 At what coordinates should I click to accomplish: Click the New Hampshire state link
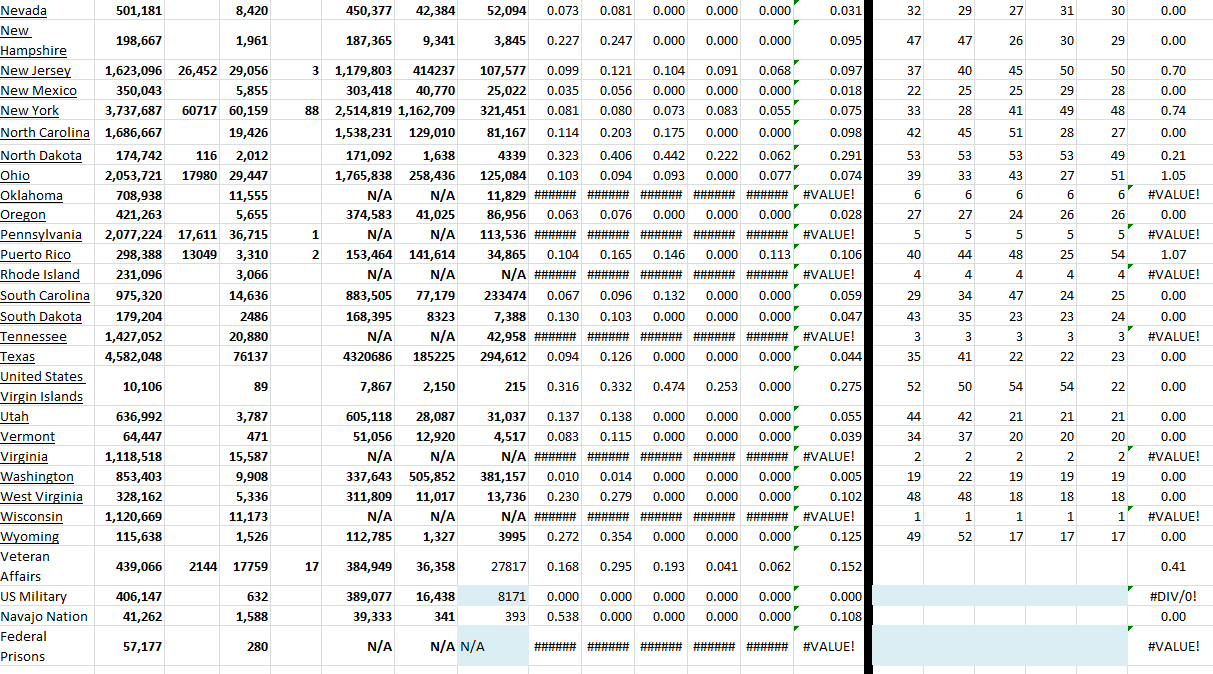coord(33,41)
